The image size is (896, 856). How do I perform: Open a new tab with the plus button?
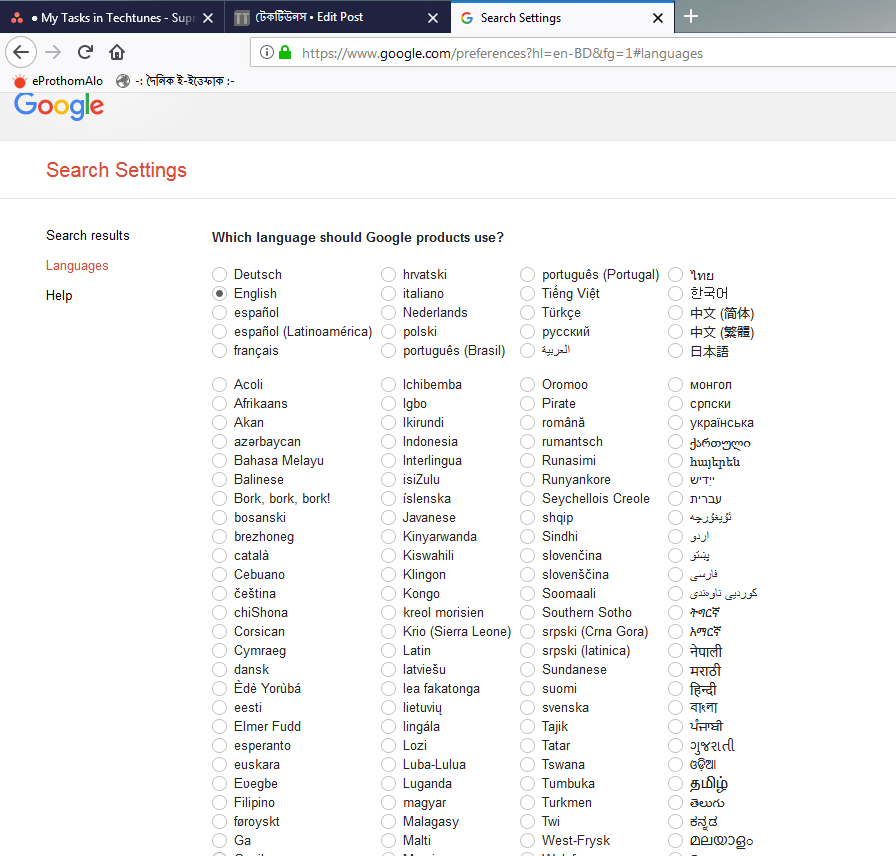coord(691,17)
